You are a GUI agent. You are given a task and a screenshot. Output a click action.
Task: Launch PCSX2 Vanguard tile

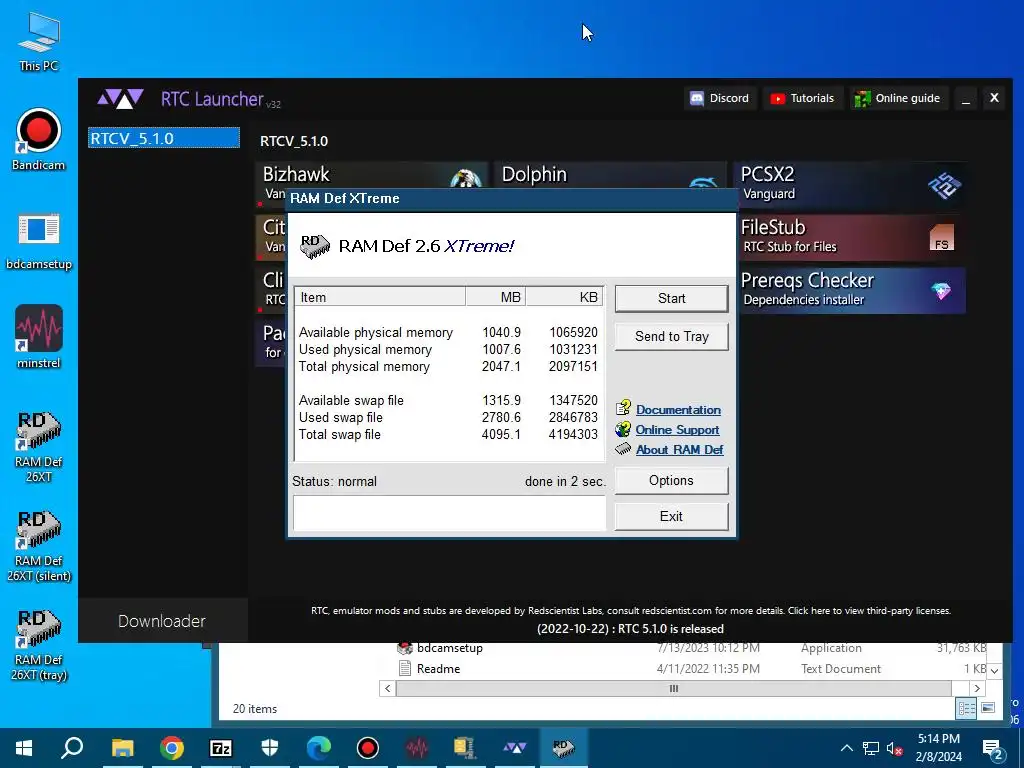click(x=849, y=184)
